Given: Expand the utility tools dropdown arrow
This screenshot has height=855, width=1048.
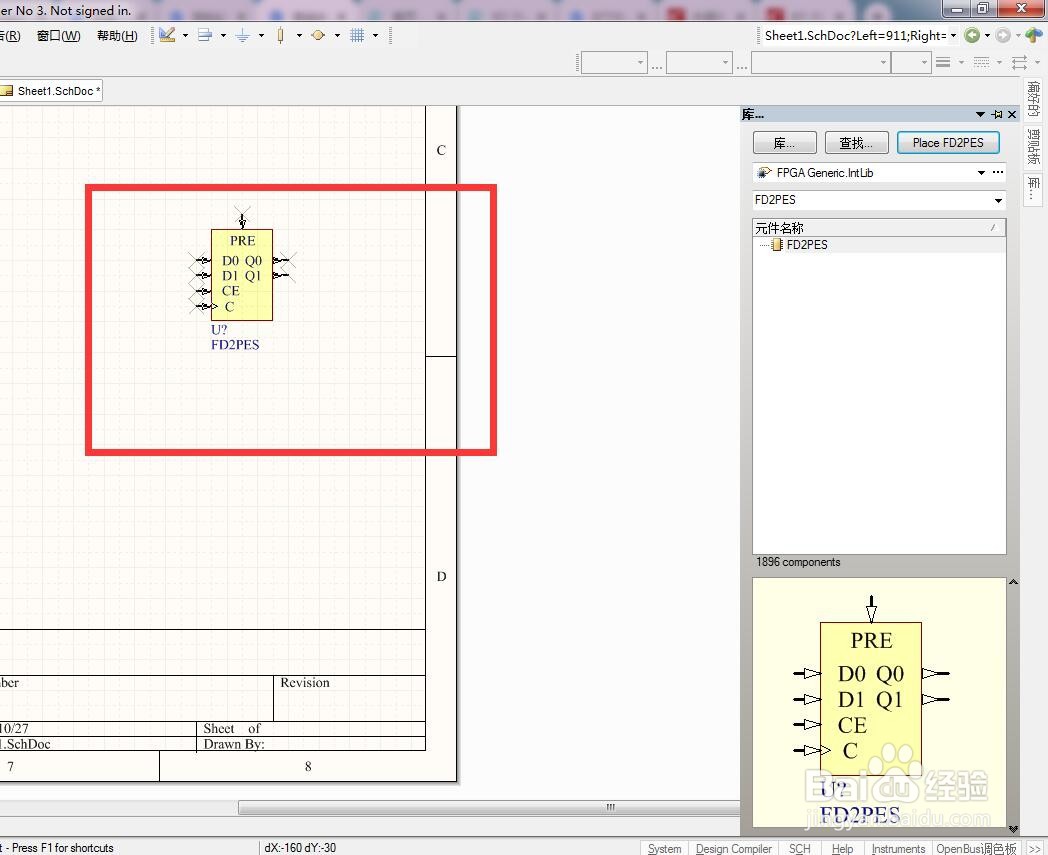Looking at the screenshot, I should 185,35.
